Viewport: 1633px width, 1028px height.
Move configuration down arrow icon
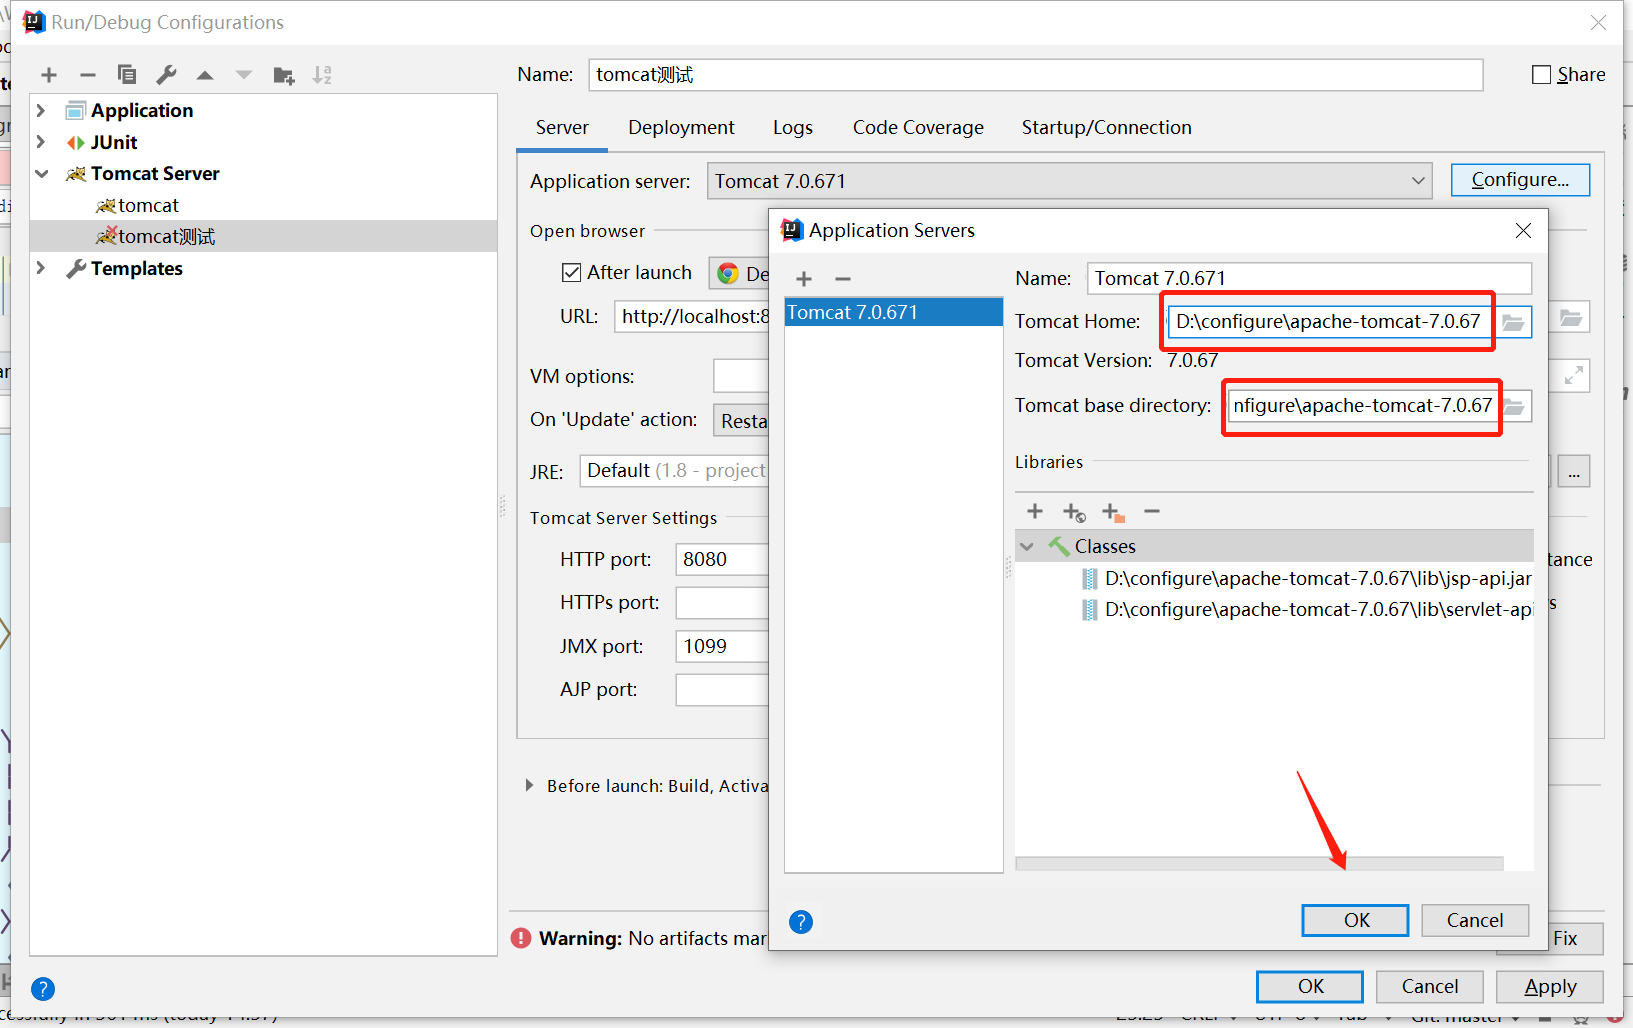(244, 75)
